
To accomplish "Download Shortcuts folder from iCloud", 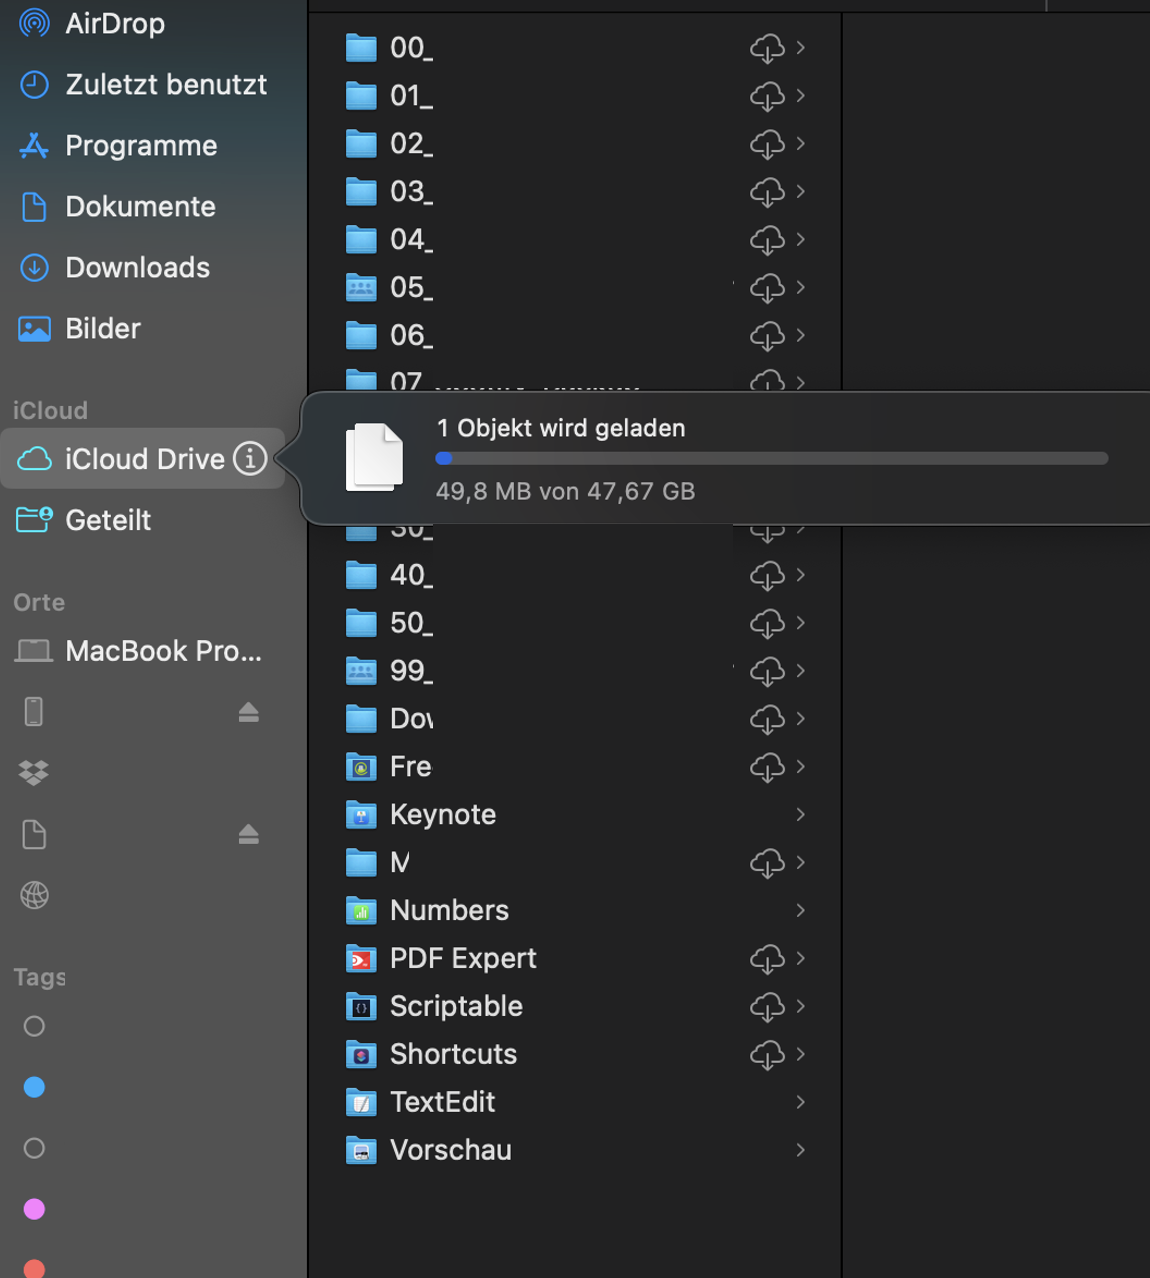I will (767, 1055).
